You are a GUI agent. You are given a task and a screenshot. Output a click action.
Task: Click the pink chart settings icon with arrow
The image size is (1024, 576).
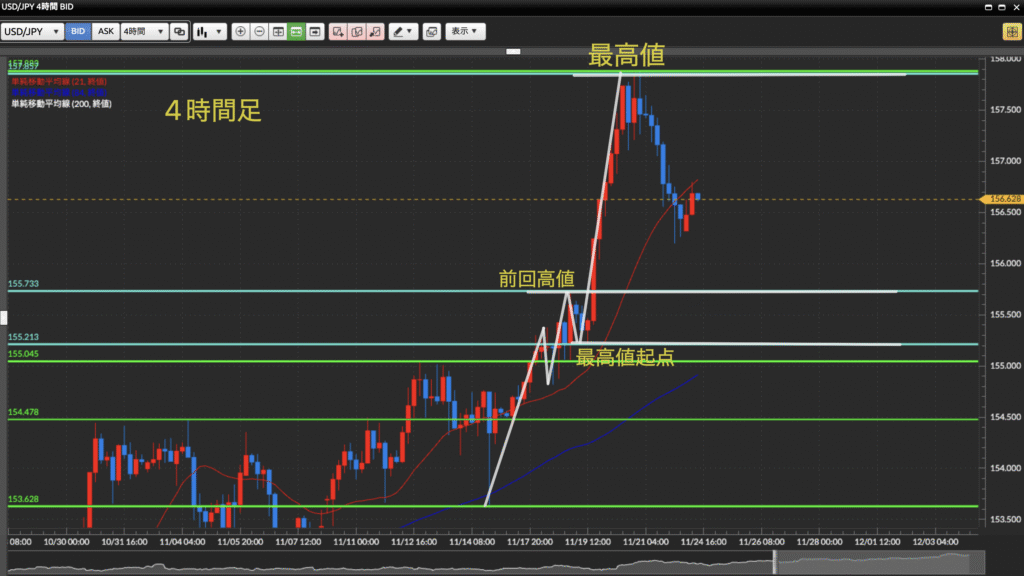point(374,32)
